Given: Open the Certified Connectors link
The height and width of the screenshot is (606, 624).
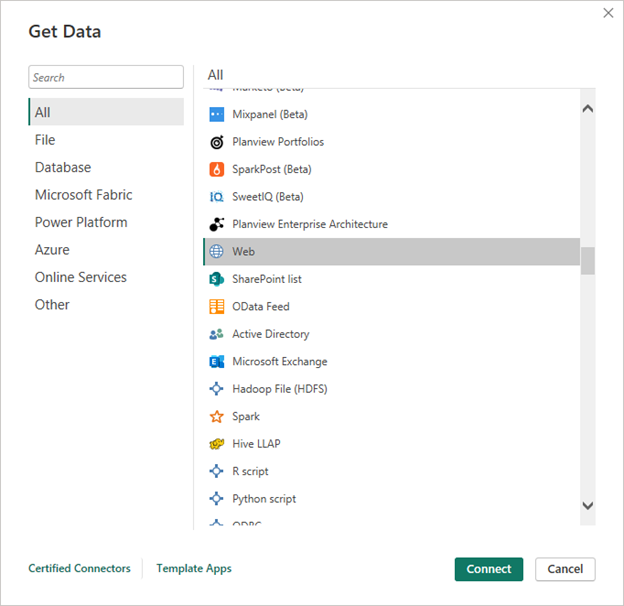Looking at the screenshot, I should point(79,568).
